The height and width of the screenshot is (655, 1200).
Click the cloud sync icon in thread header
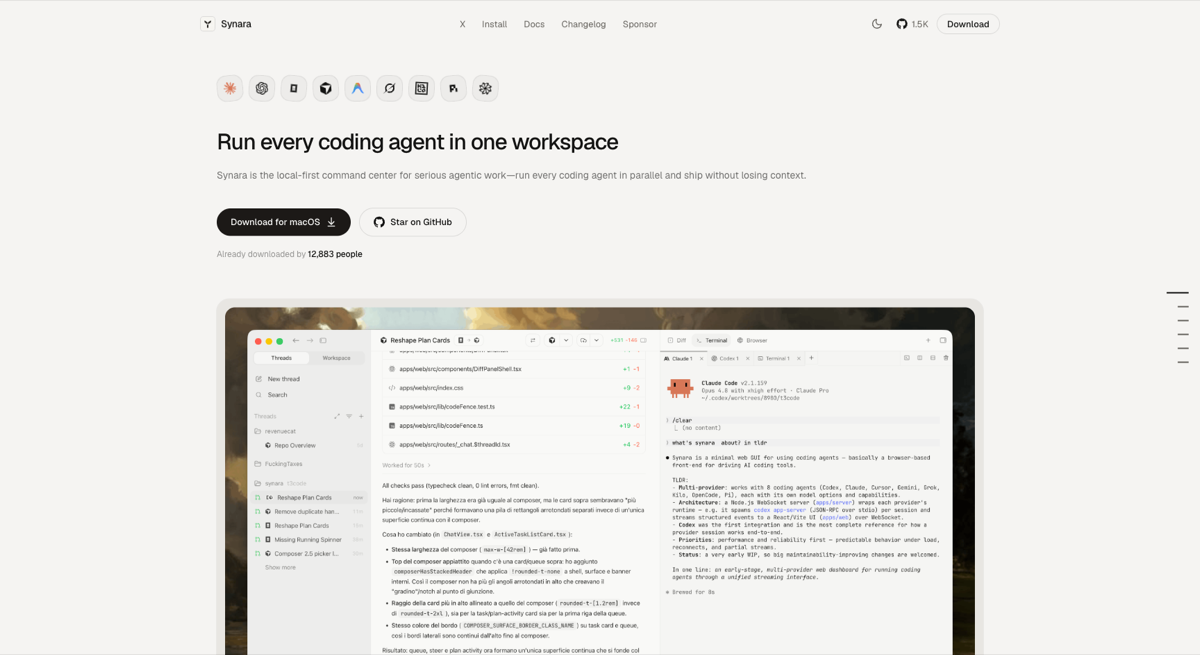[583, 340]
